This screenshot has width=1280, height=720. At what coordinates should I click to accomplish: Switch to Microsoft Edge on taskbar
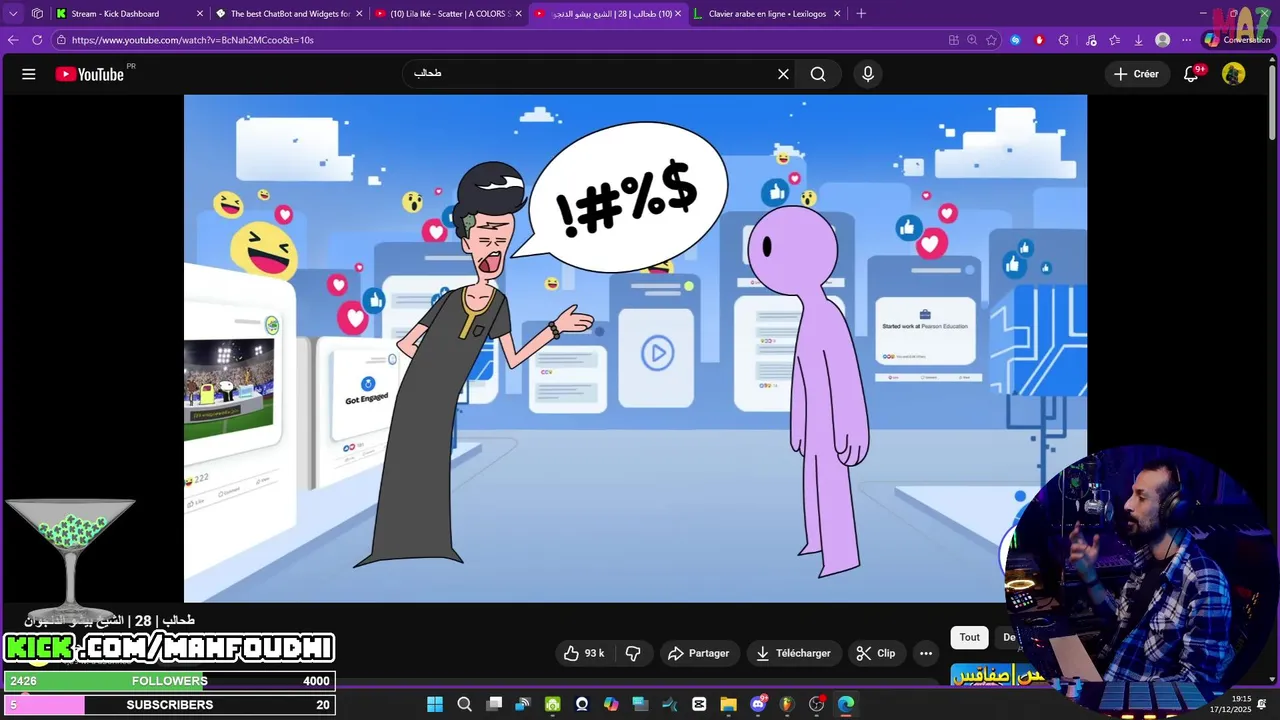[846, 704]
